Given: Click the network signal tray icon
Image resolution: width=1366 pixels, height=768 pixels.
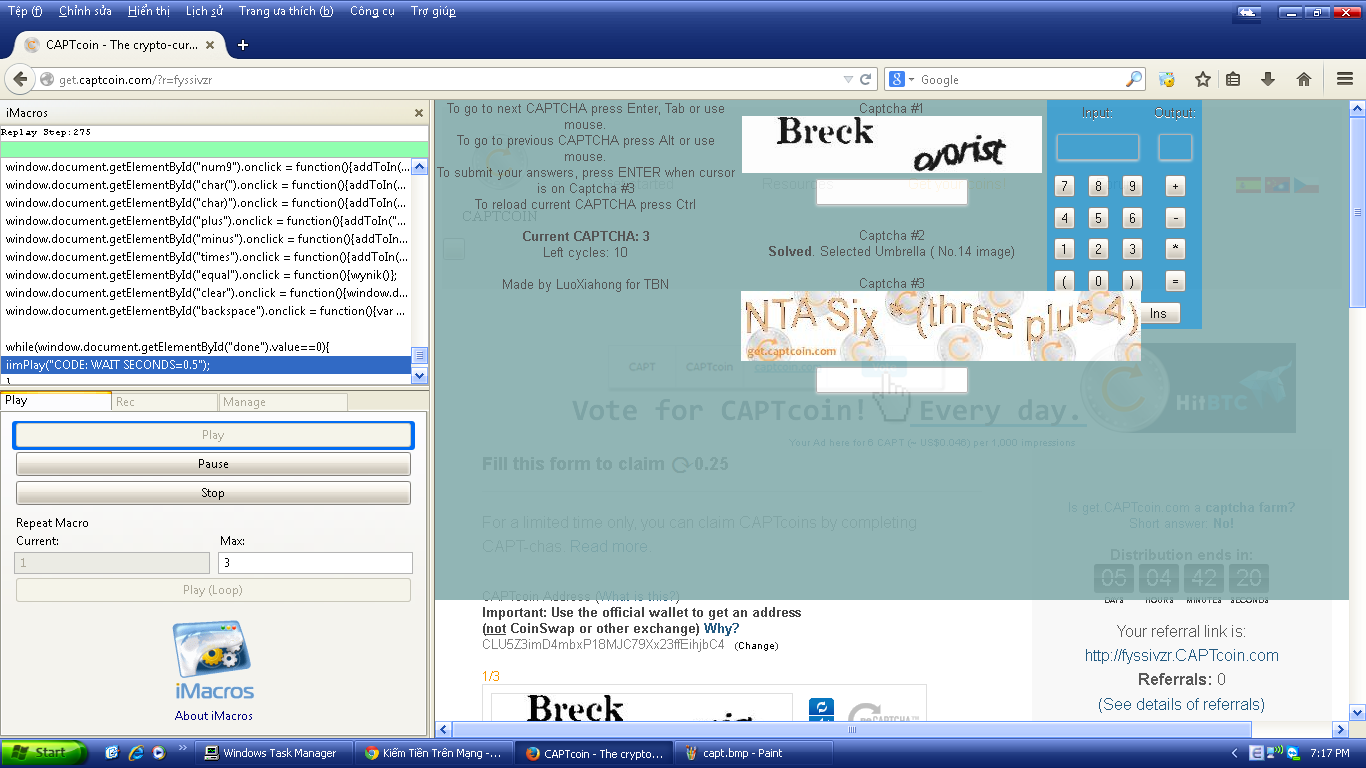Looking at the screenshot, I should click(1276, 753).
